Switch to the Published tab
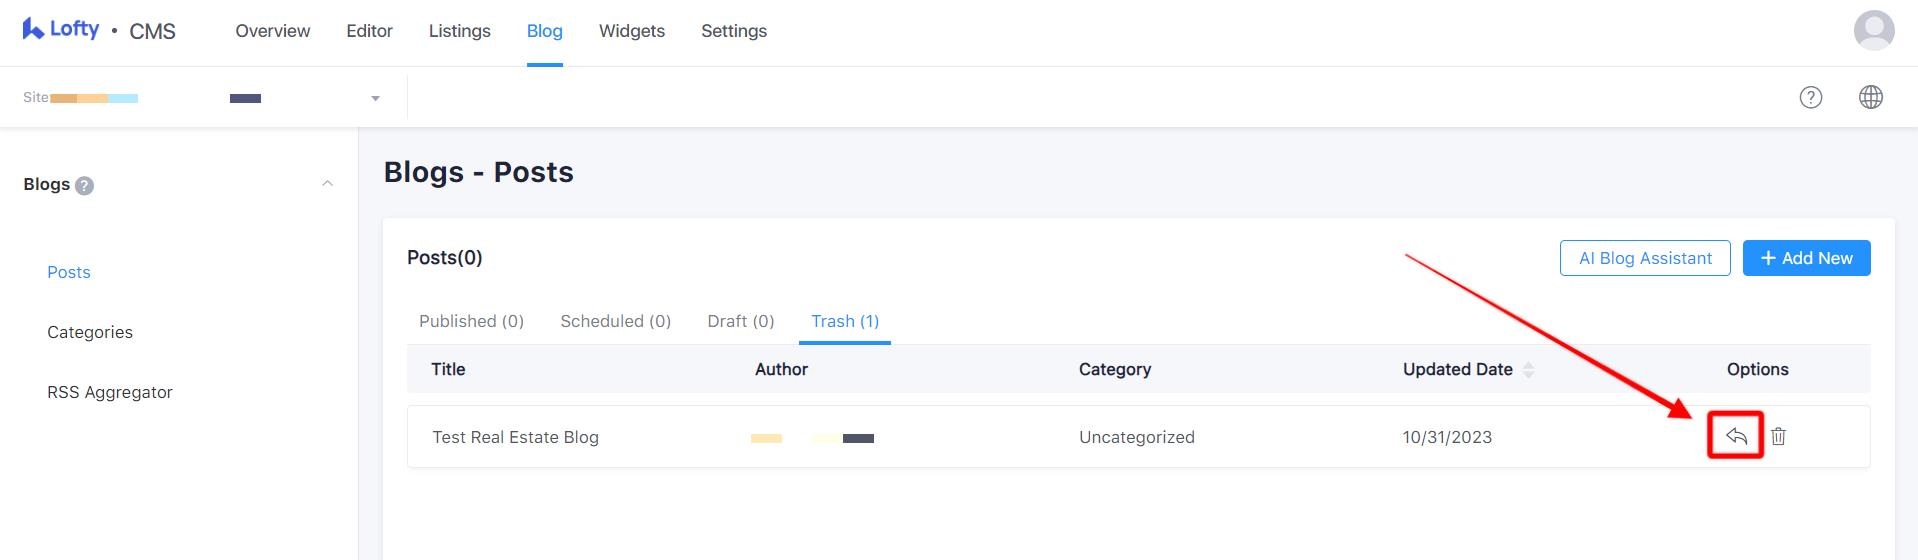This screenshot has height=560, width=1918. click(471, 321)
